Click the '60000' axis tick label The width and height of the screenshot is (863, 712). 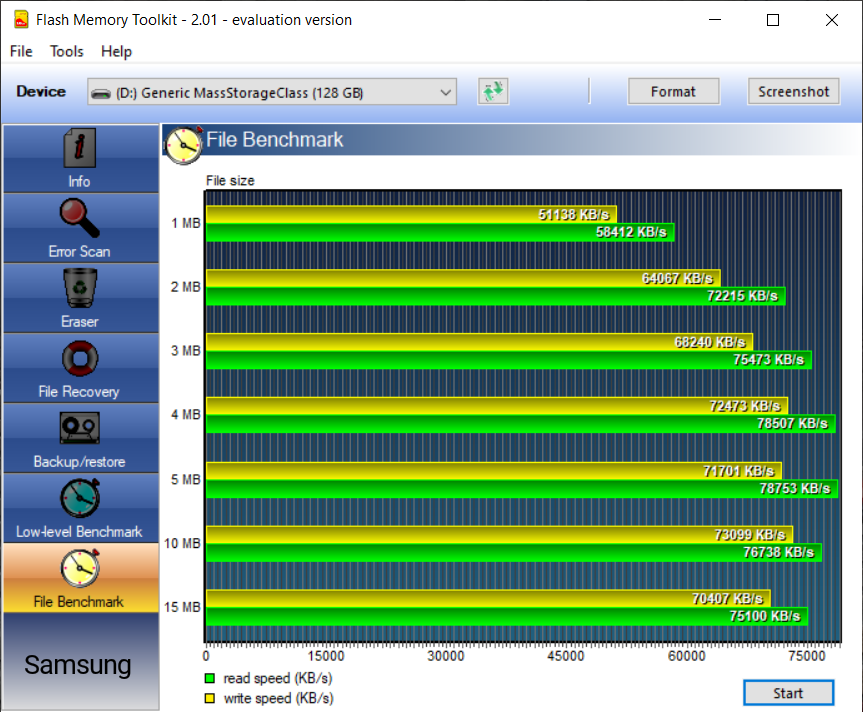[x=686, y=656]
